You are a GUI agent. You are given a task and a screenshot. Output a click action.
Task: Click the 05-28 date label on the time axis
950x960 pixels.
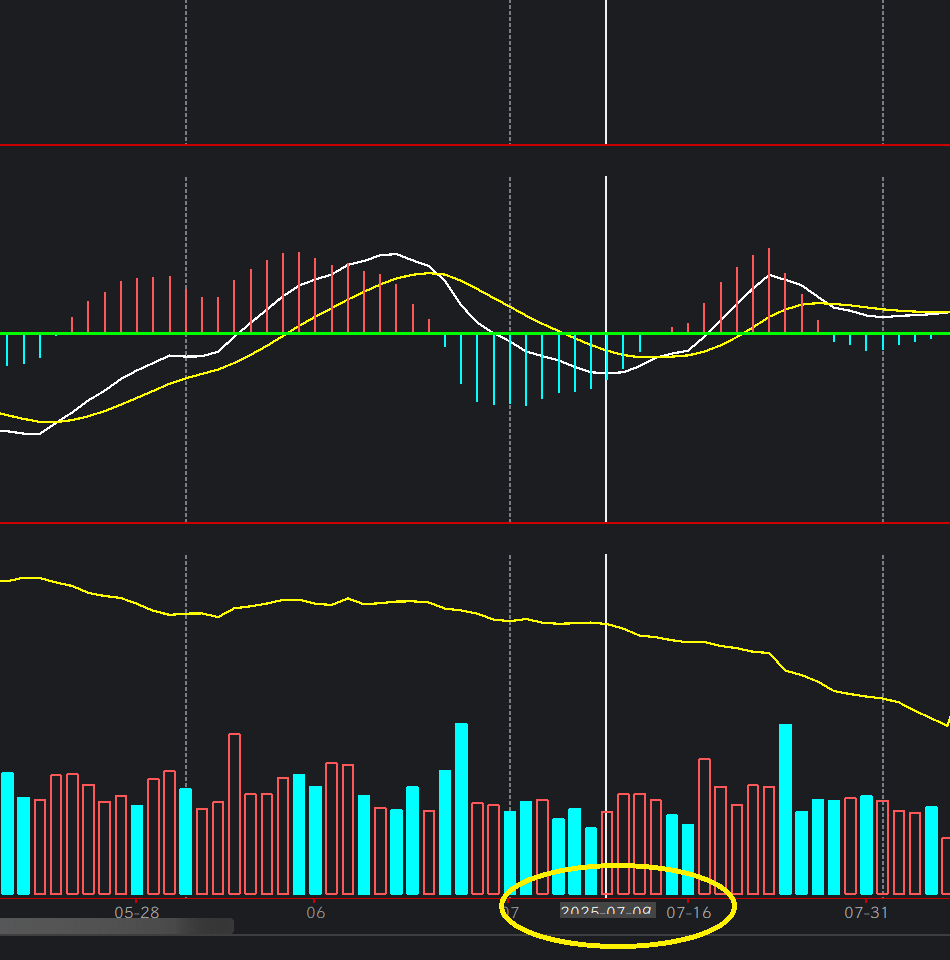136,912
